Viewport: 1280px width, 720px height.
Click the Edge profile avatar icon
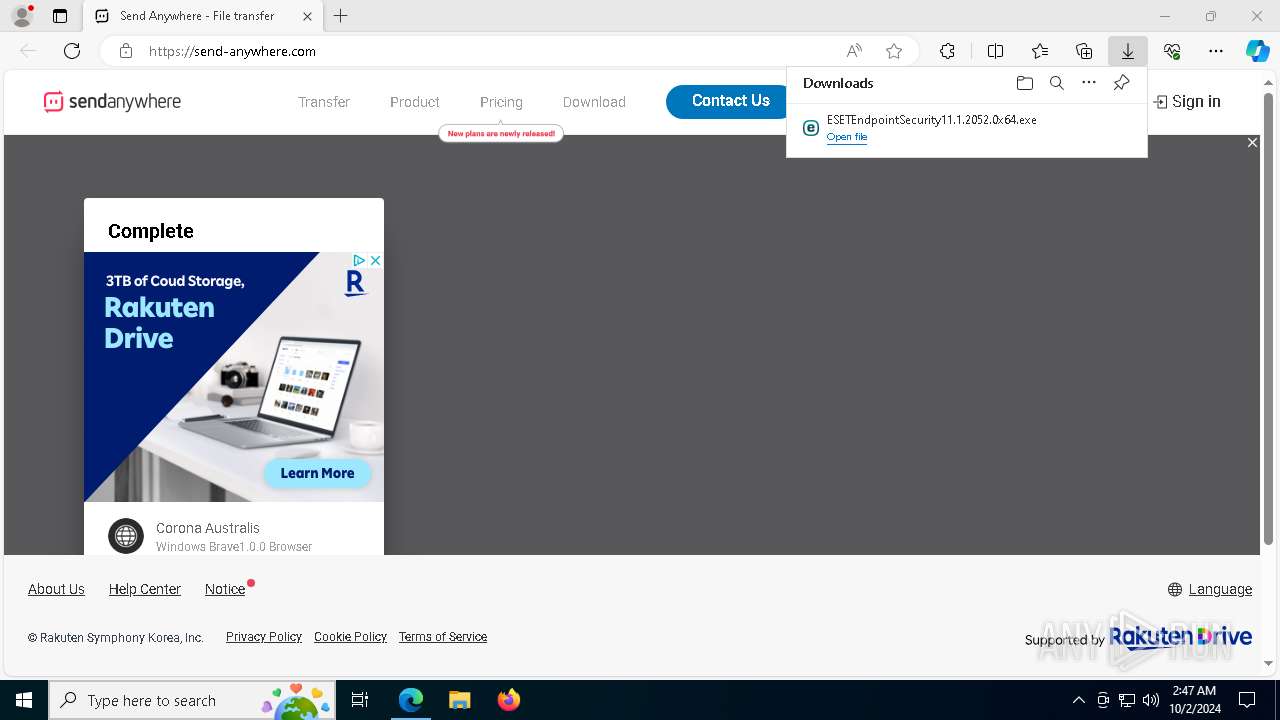[22, 16]
